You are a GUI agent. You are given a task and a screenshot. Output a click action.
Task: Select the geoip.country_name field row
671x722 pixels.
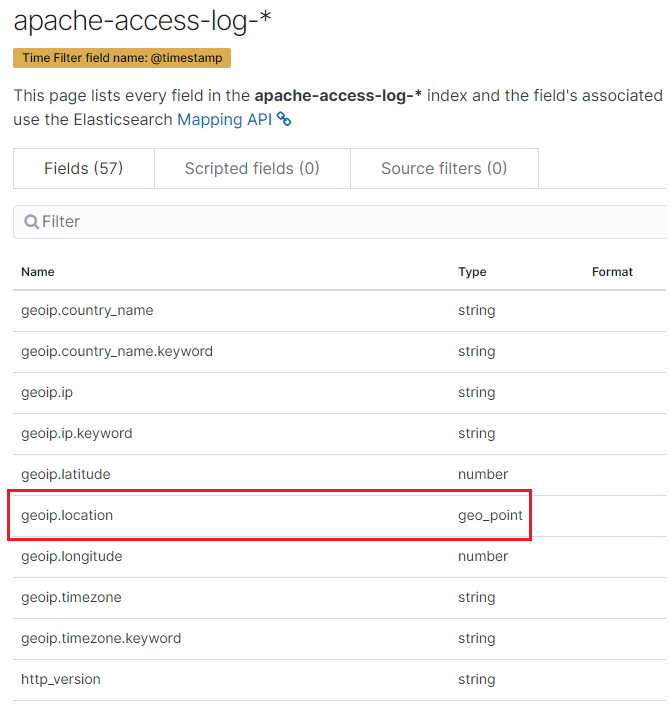[339, 311]
